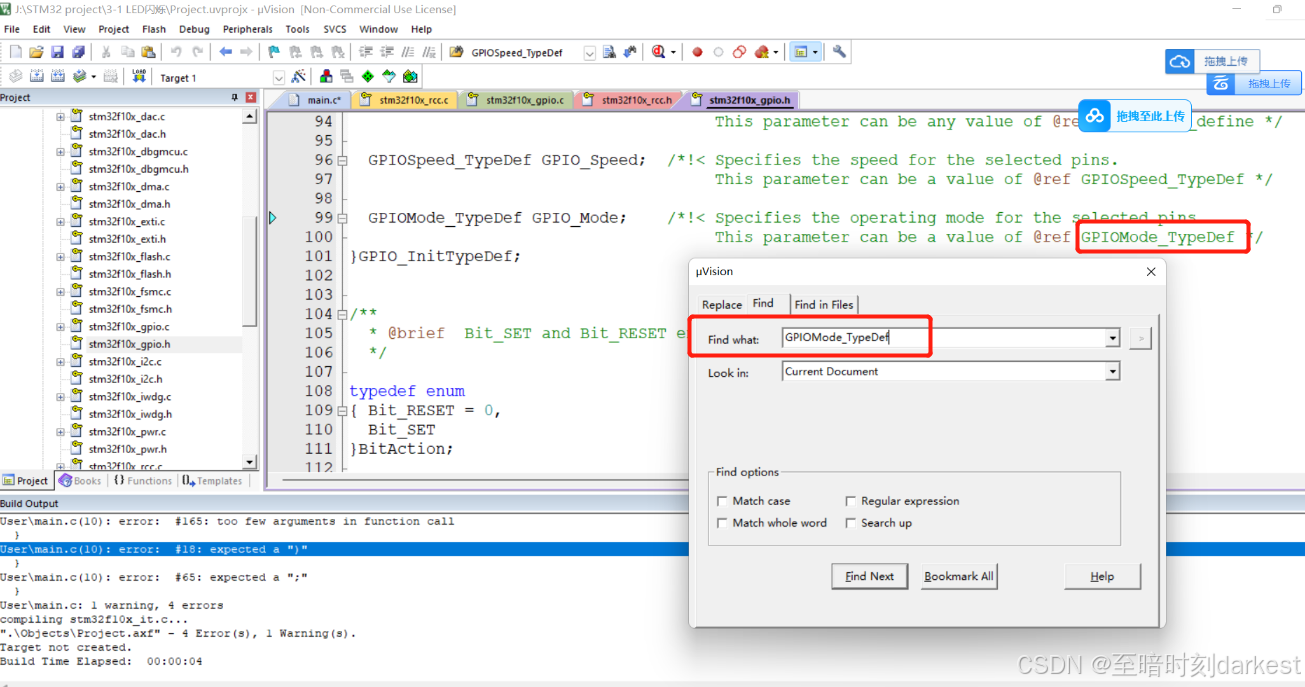This screenshot has height=687, width=1305.
Task: Click the Build target icon
Action: 37,77
